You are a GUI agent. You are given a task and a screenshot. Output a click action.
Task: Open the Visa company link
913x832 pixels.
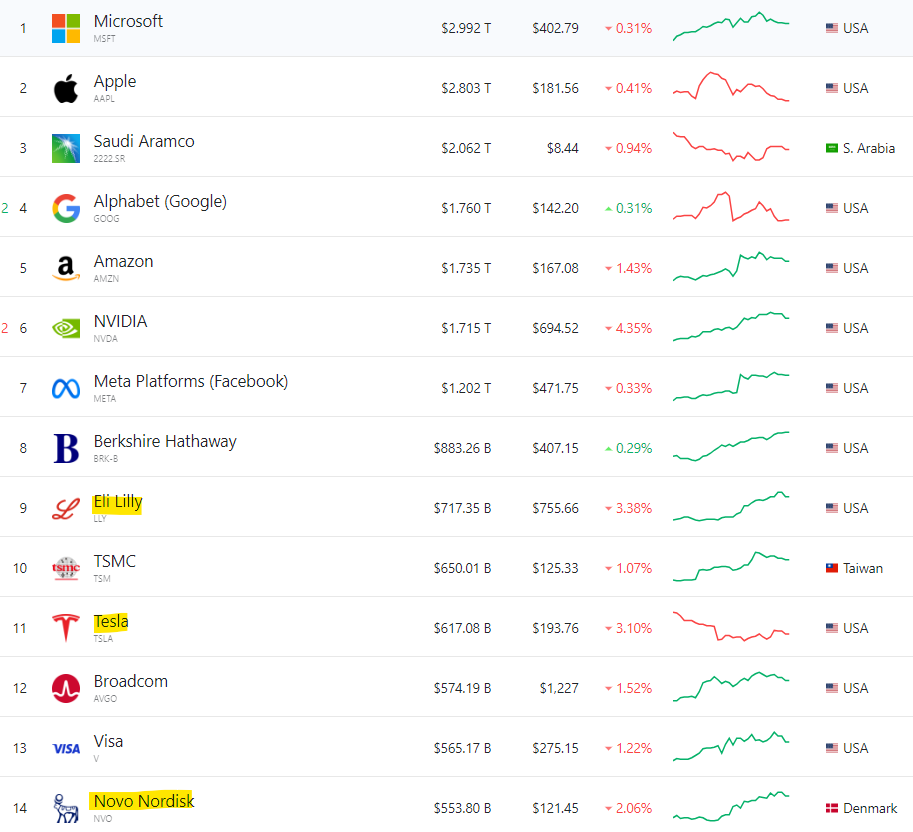(x=108, y=741)
